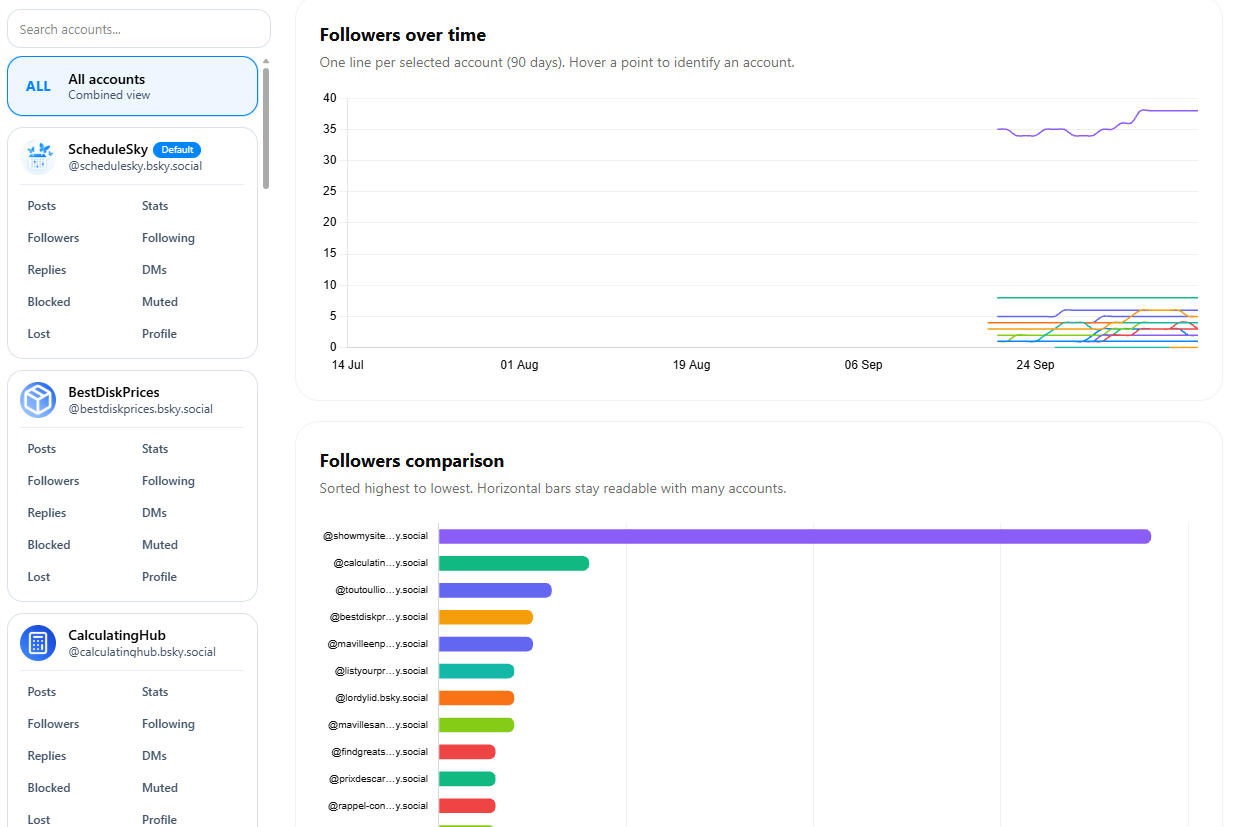Click the @showmysite purple comparison bar
Screen dimensions: 1236x827
tap(795, 536)
